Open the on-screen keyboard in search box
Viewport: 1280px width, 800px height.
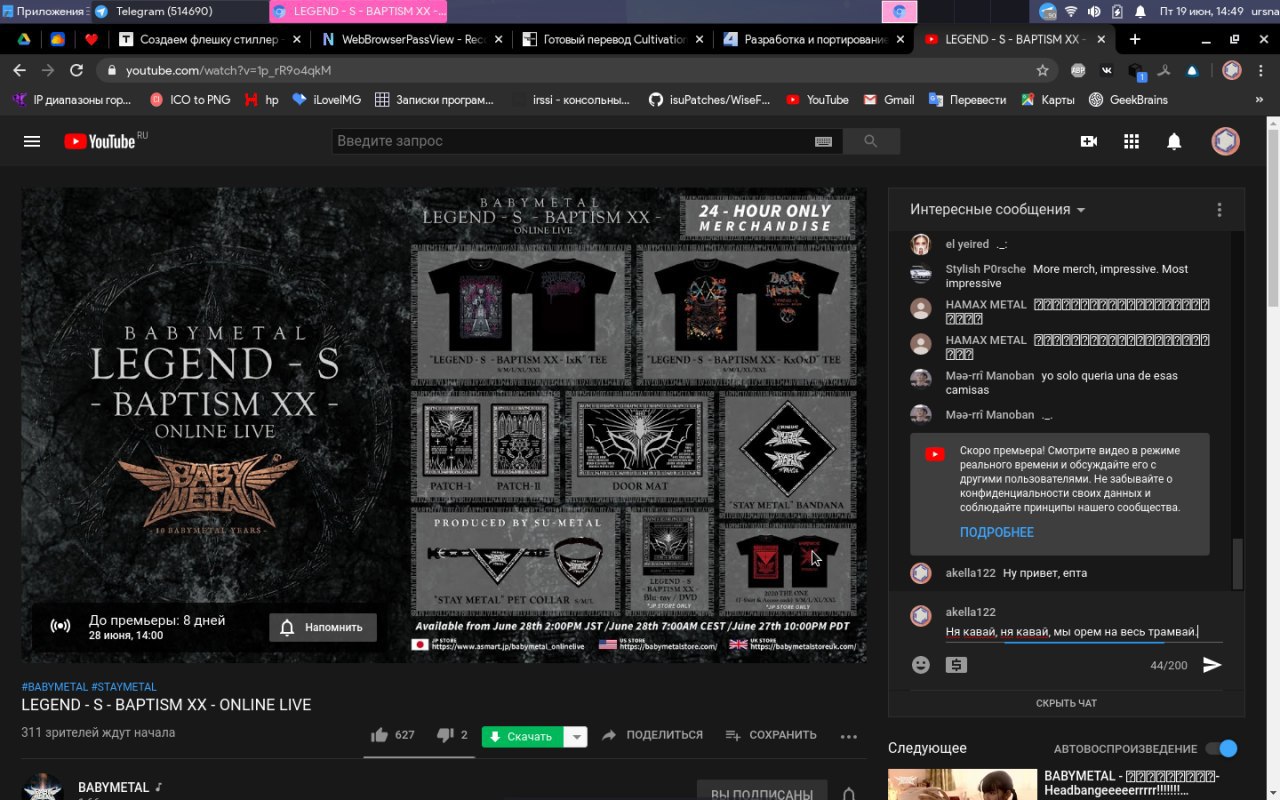(823, 142)
